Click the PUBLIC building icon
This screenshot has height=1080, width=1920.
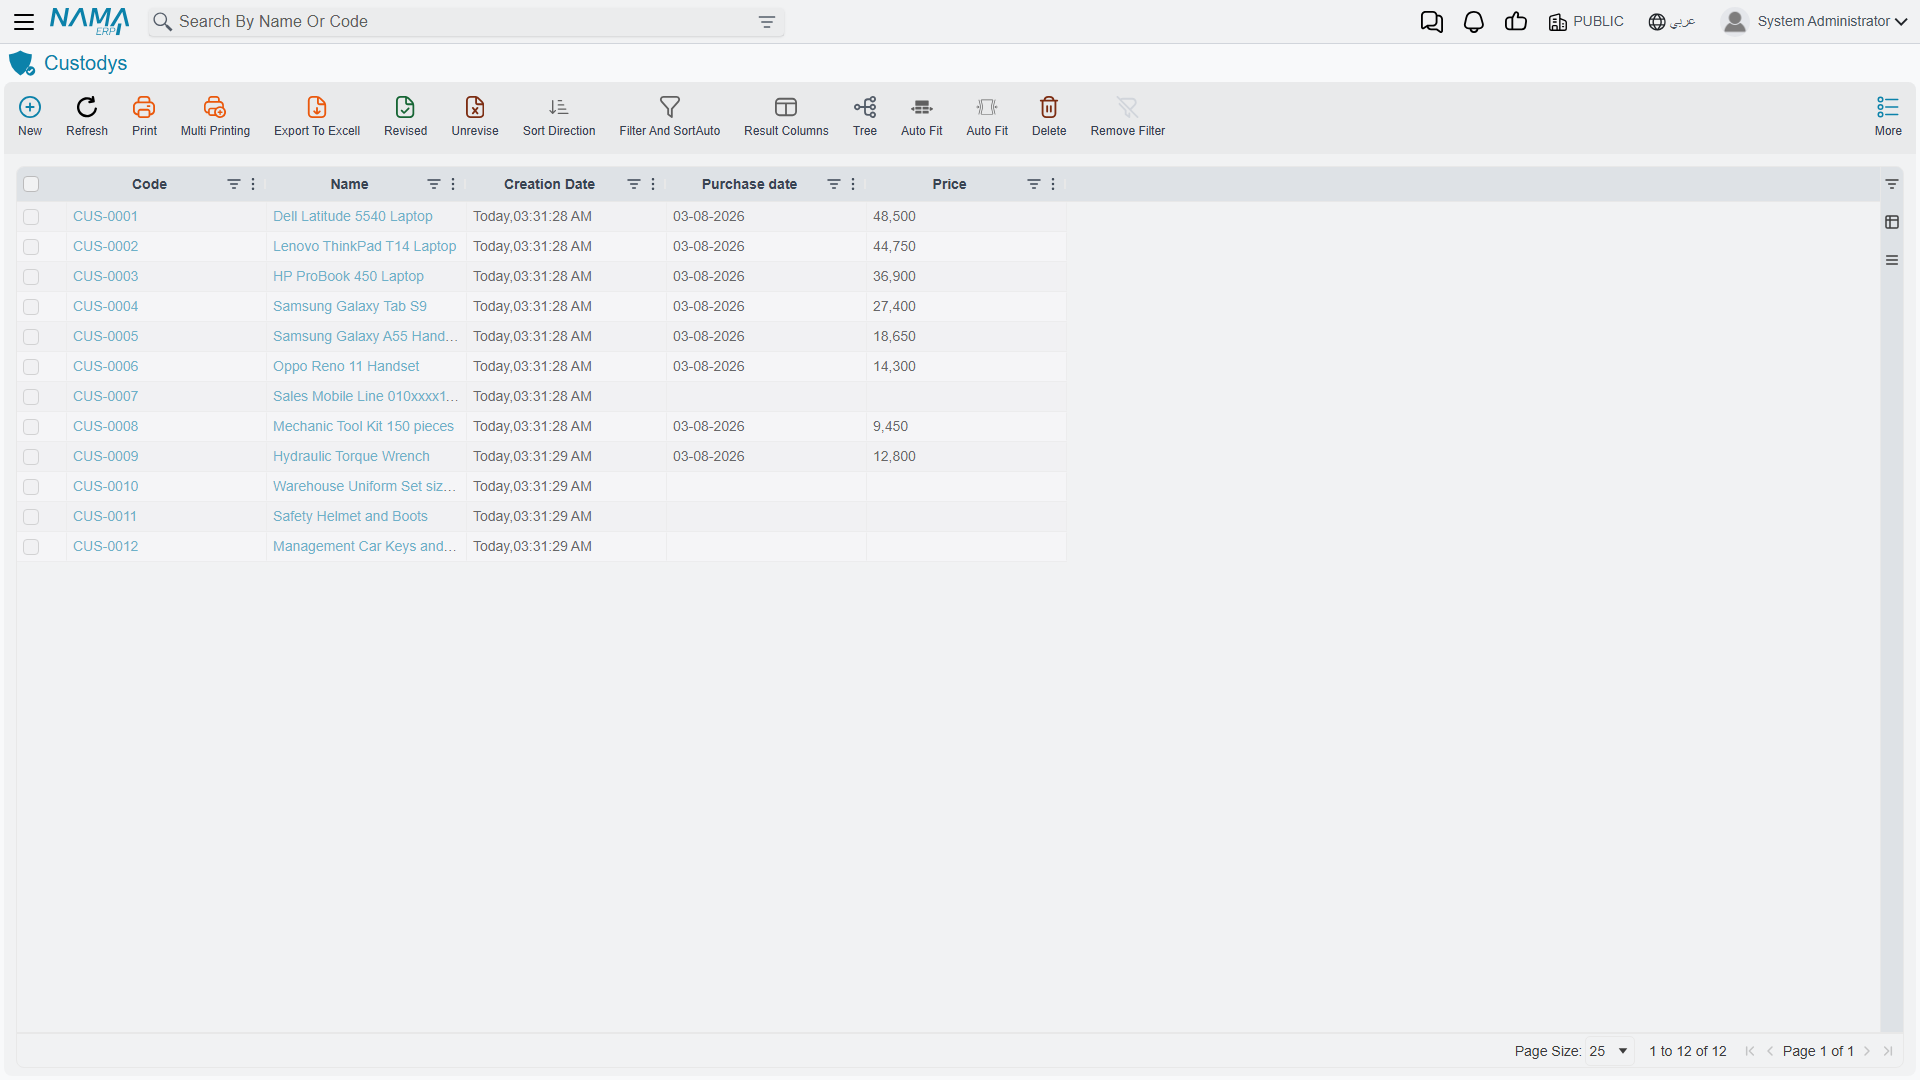point(1558,22)
